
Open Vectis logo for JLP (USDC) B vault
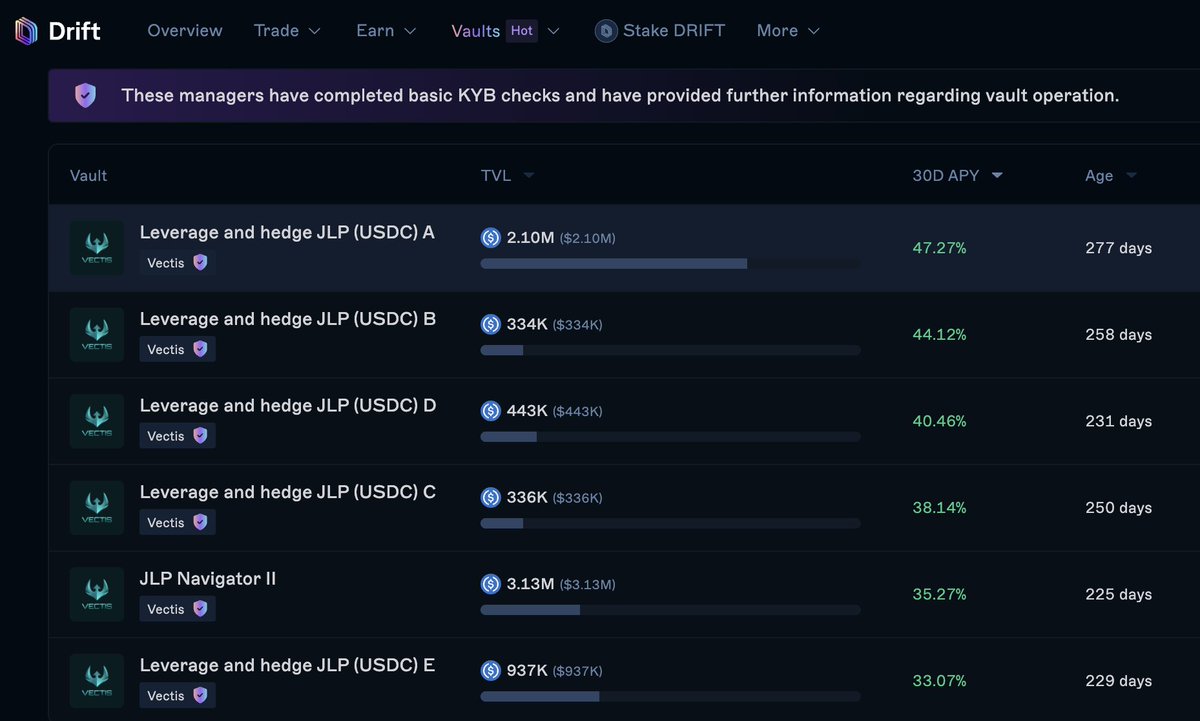(97, 335)
